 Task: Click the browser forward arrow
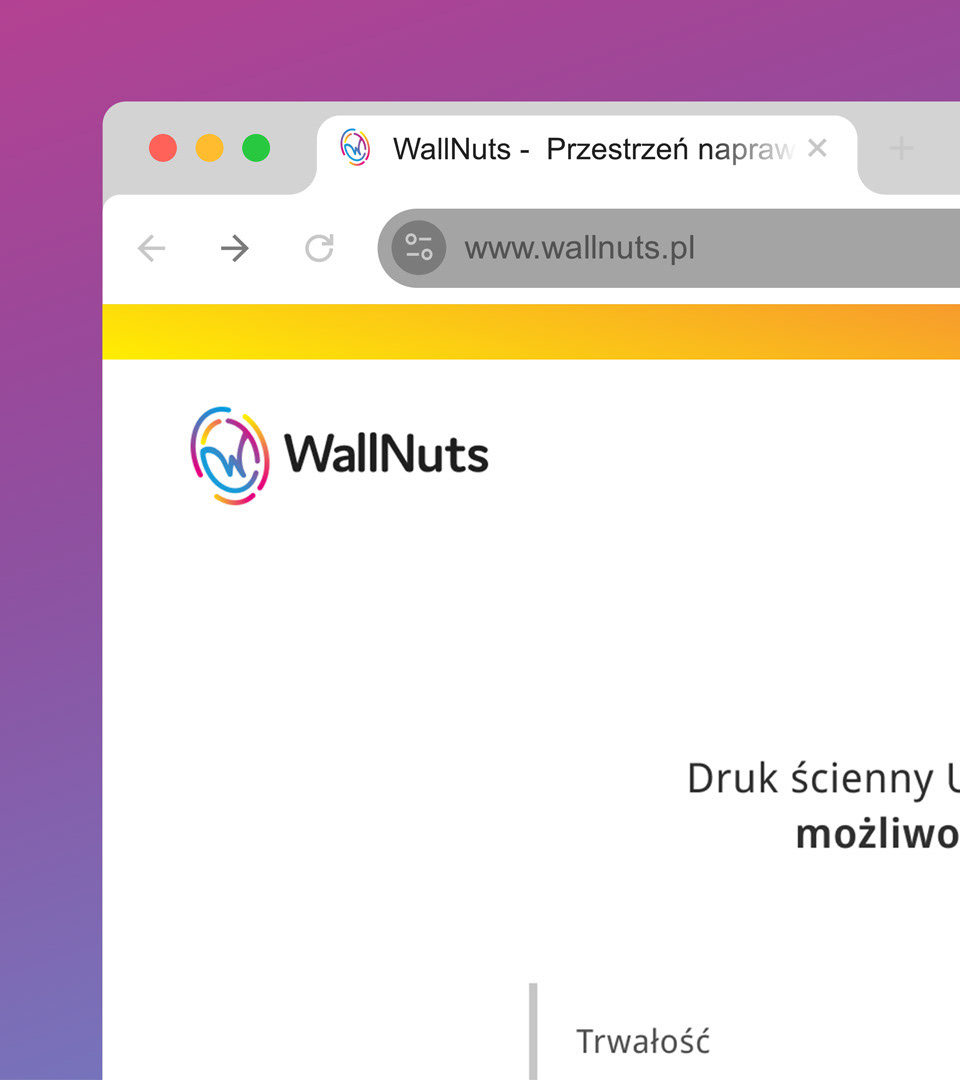pyautogui.click(x=235, y=249)
